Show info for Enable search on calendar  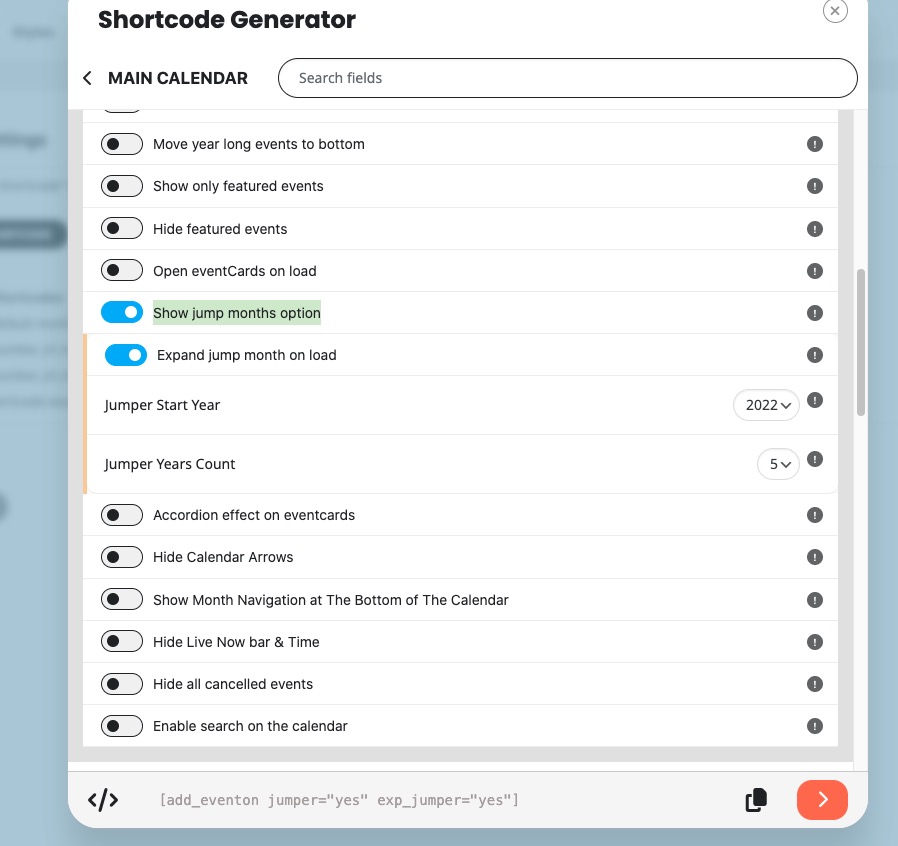click(814, 726)
